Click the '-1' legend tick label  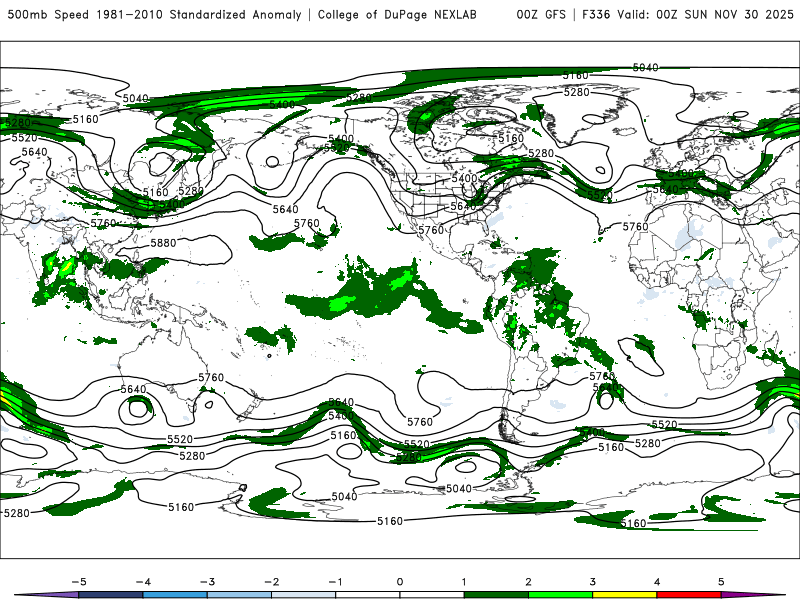[x=336, y=582]
